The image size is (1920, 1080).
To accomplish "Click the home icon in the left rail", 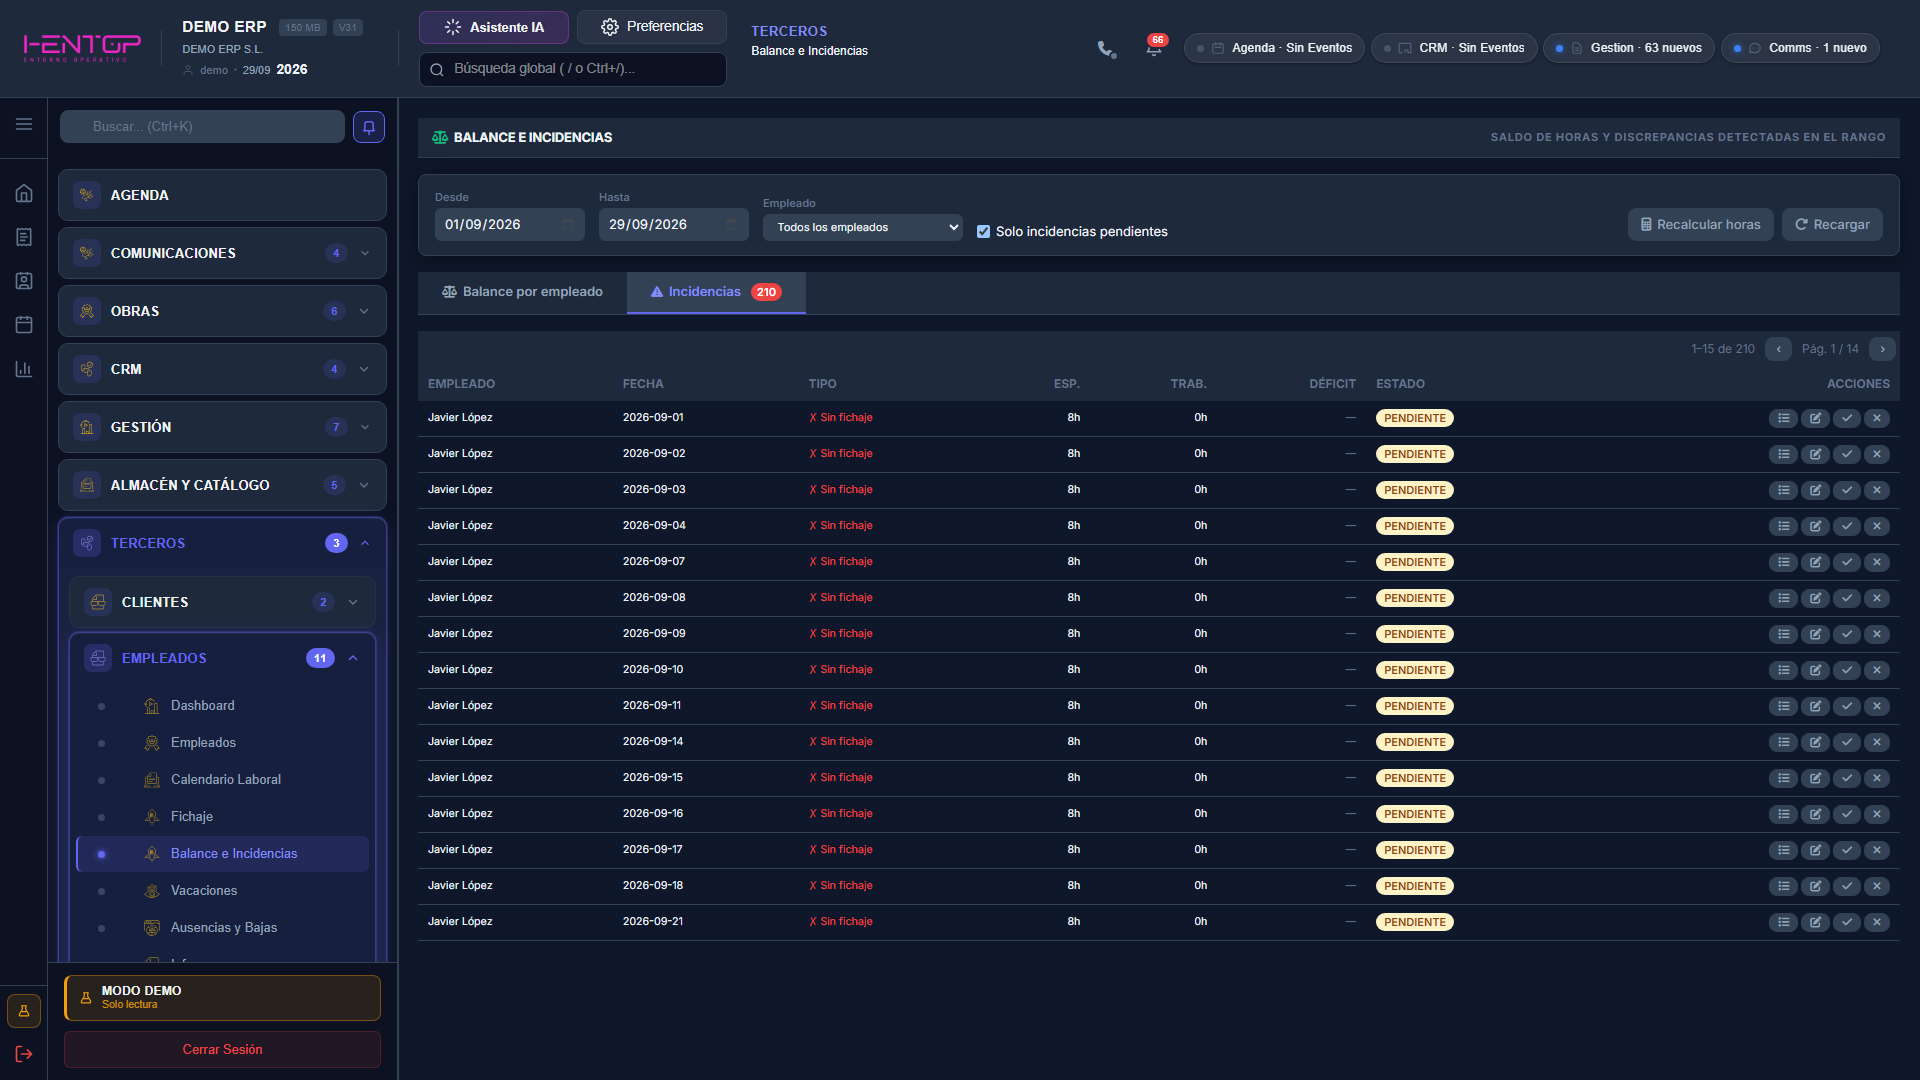I will [x=24, y=193].
